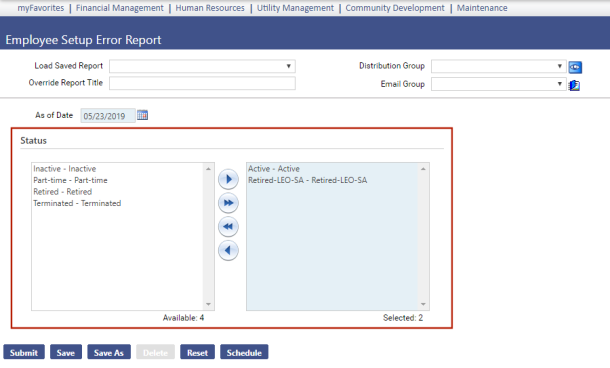Open the Maintenance menu

pyautogui.click(x=482, y=8)
